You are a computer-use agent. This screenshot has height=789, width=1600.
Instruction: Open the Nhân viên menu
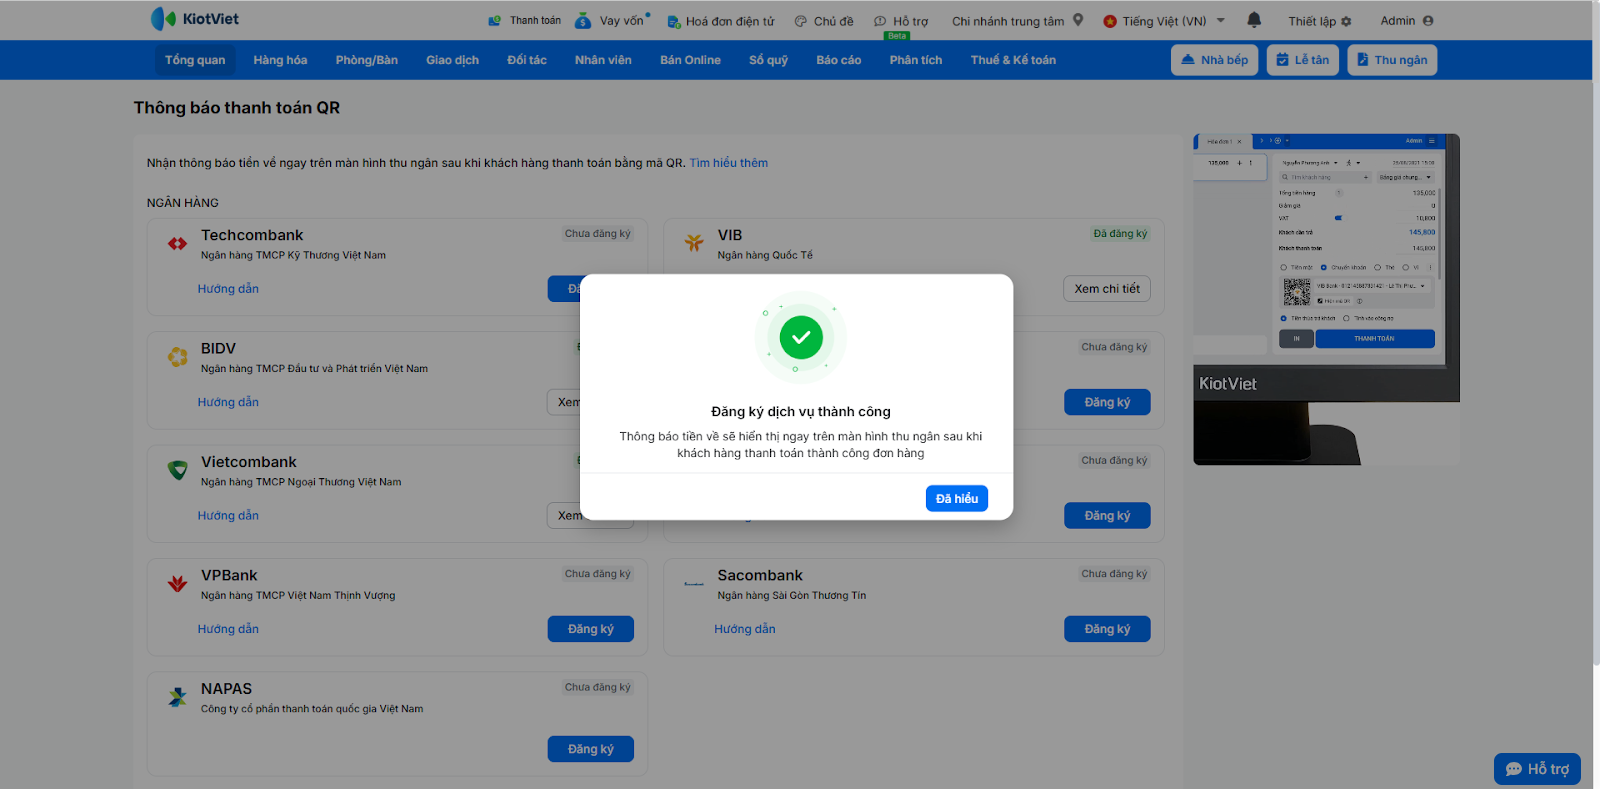tap(603, 60)
